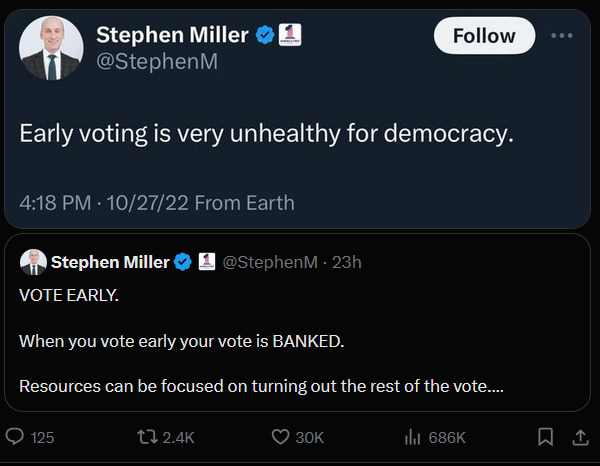View the main author's large profile photo

[x=52, y=49]
